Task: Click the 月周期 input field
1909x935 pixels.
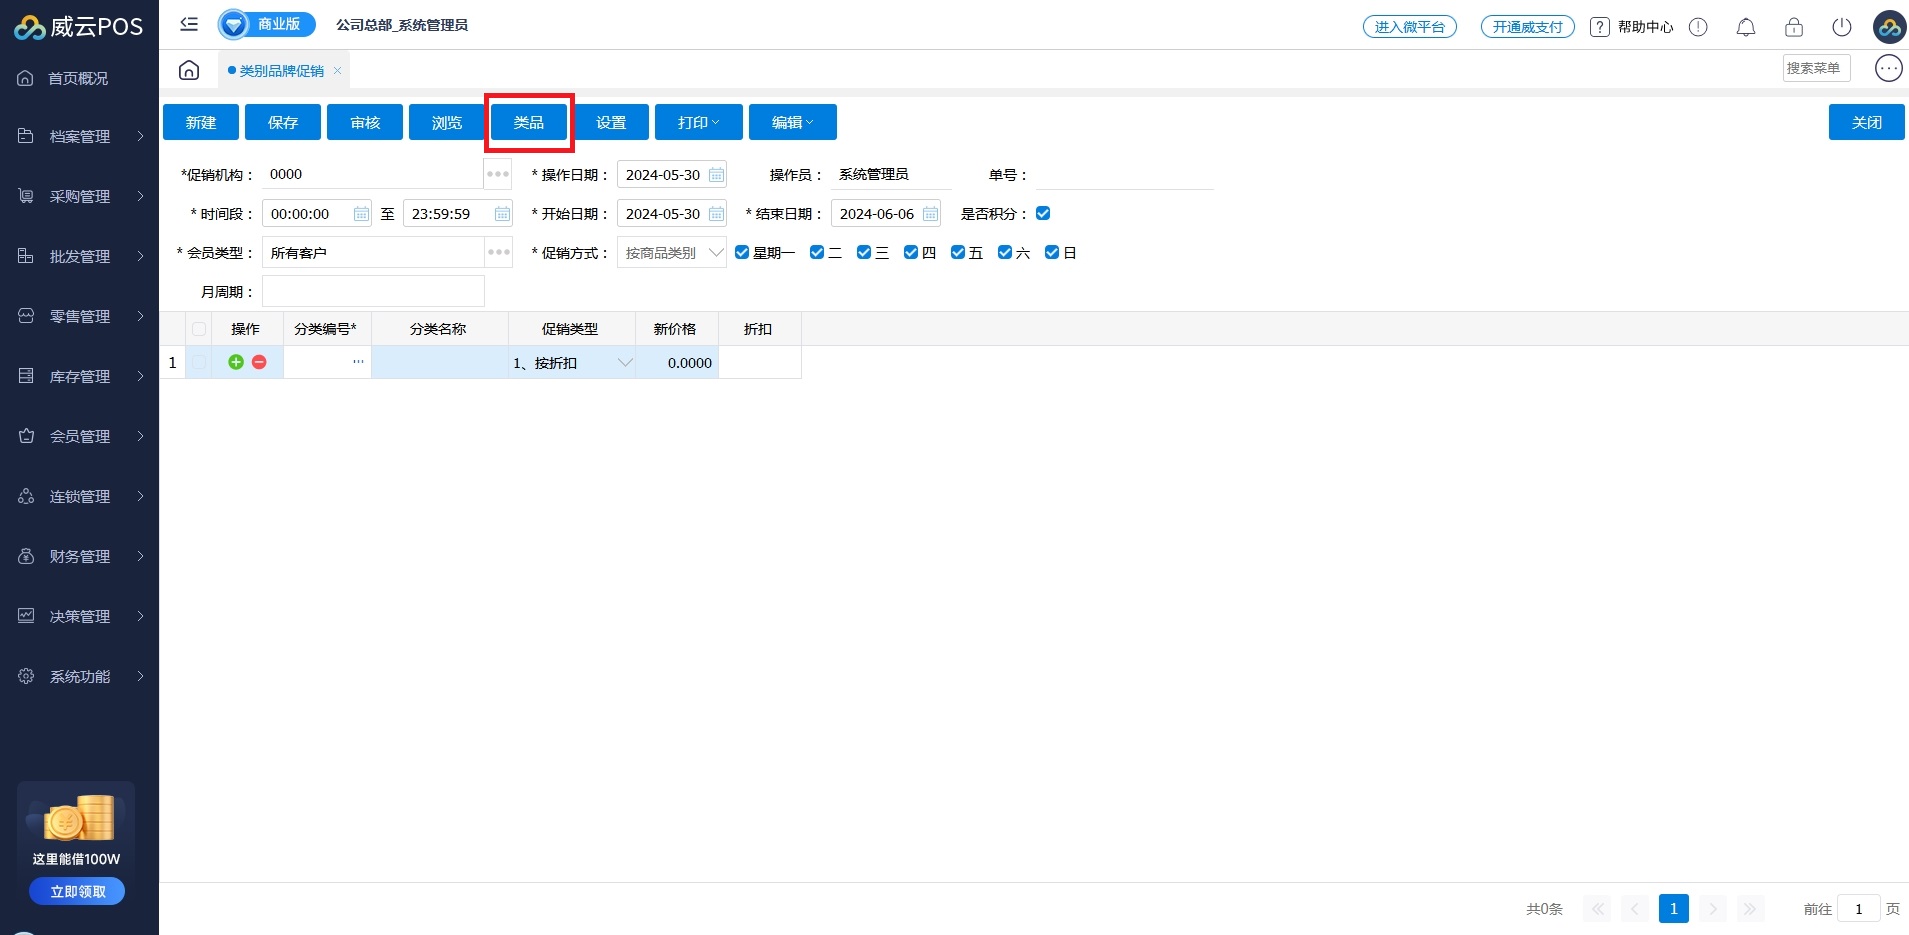Action: pos(373,292)
